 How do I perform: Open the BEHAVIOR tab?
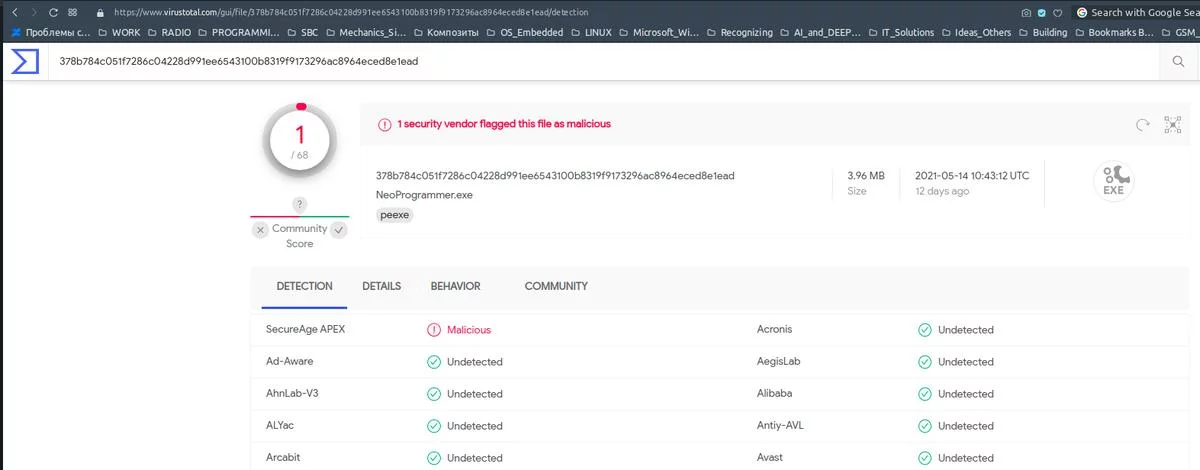[x=455, y=286]
